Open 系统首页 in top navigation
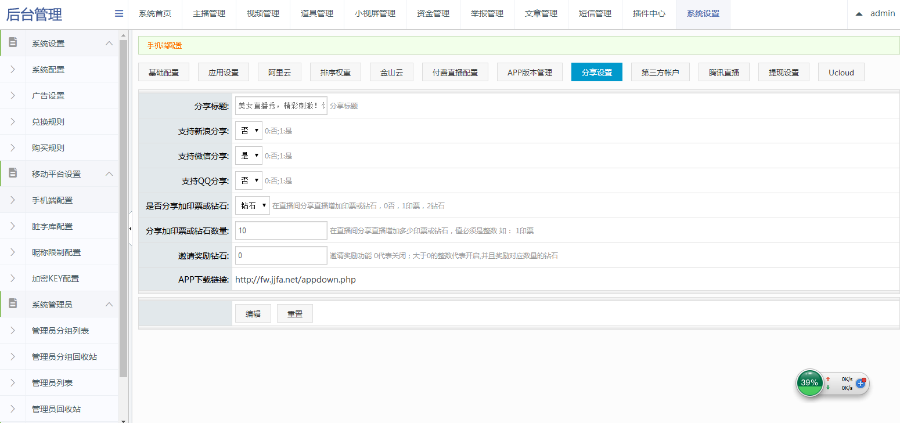The image size is (900, 423). pyautogui.click(x=155, y=14)
